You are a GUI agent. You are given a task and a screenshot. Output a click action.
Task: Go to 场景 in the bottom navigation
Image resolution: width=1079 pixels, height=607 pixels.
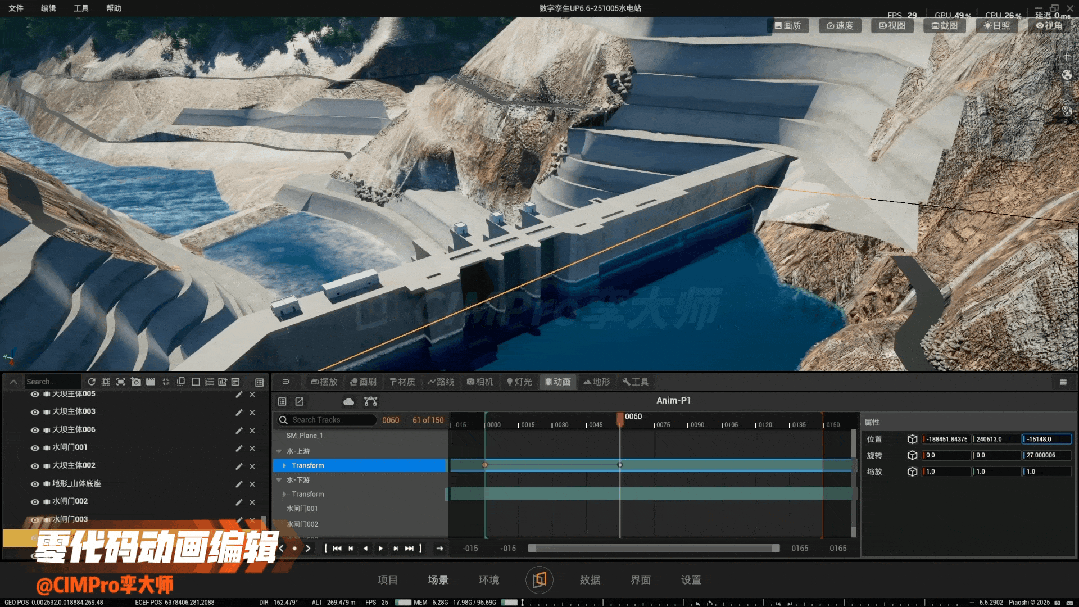[x=438, y=580]
